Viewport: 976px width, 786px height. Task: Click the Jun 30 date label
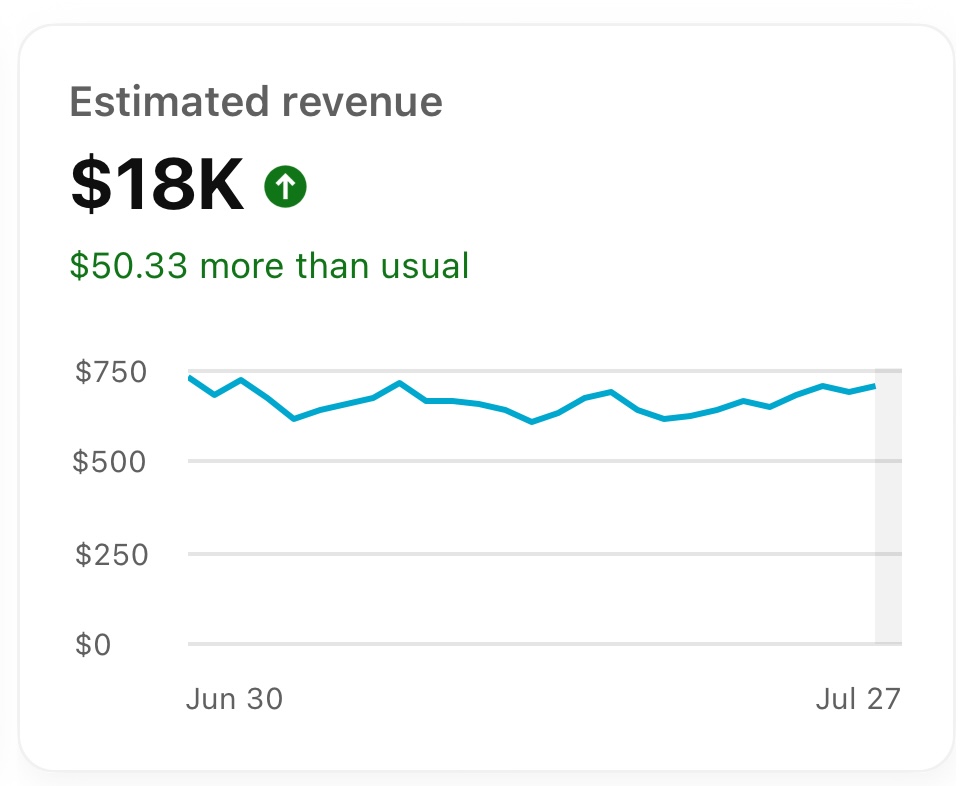(x=235, y=699)
